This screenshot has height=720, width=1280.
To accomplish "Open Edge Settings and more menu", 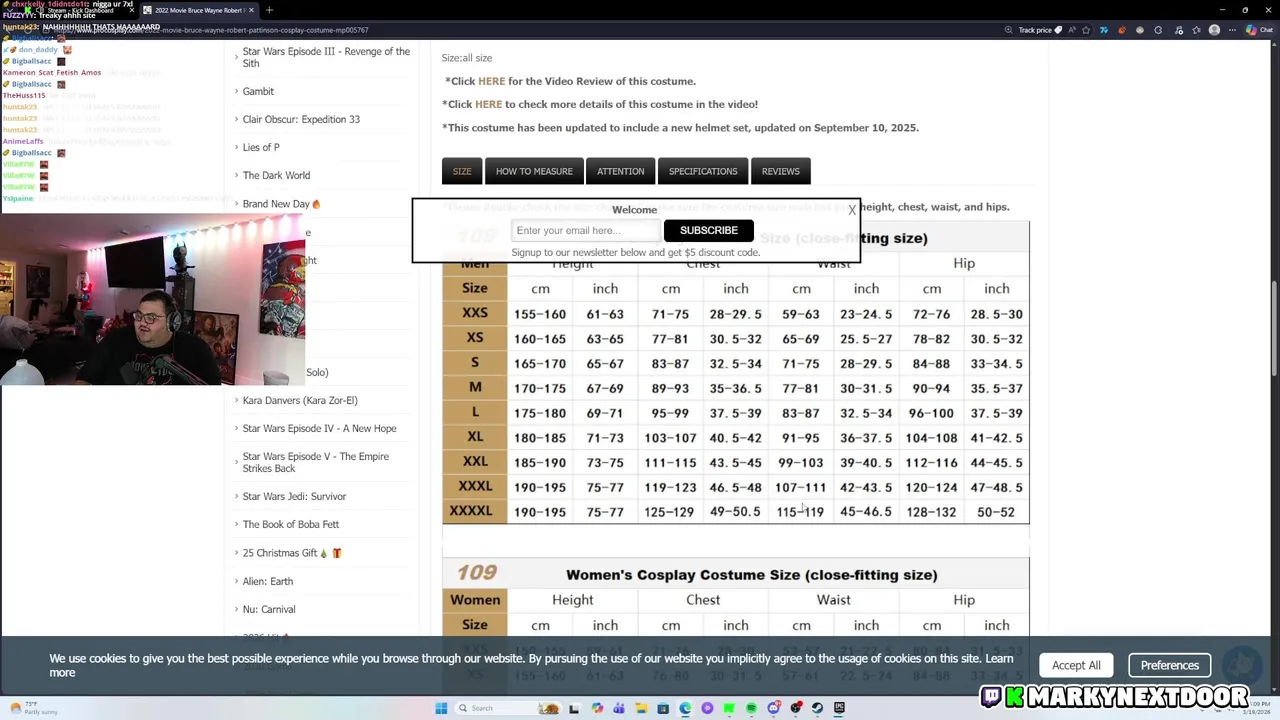I will (x=1232, y=30).
